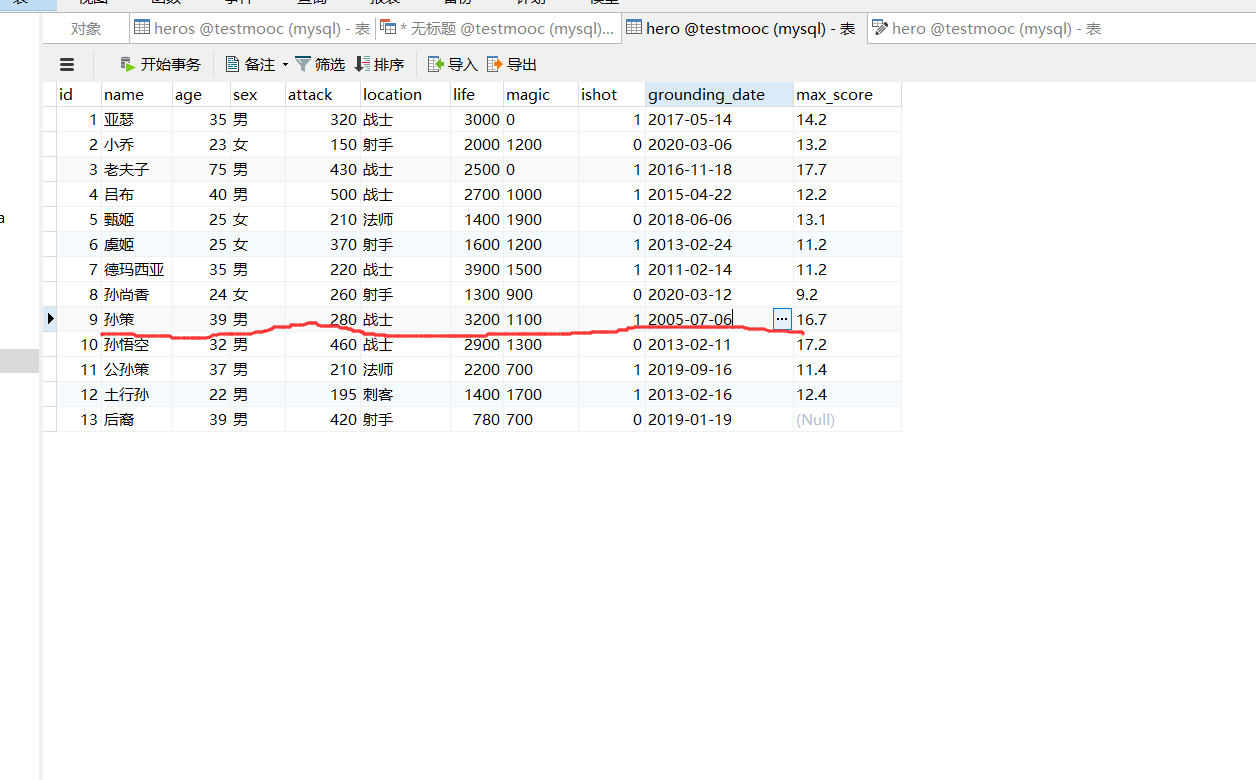The image size is (1256, 780).
Task: Edit the grounding_date field 2005-07-06
Action: [709, 319]
